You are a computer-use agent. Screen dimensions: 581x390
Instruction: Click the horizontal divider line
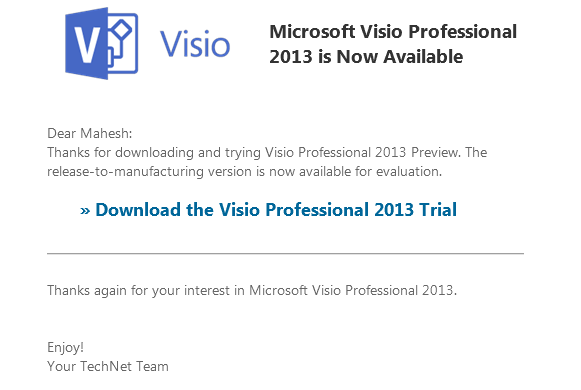click(285, 254)
